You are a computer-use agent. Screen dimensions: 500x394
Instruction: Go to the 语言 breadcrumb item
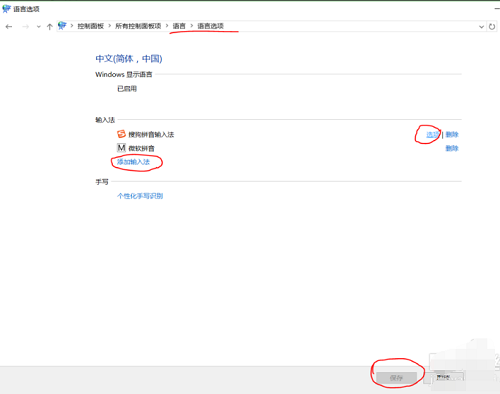[179, 26]
